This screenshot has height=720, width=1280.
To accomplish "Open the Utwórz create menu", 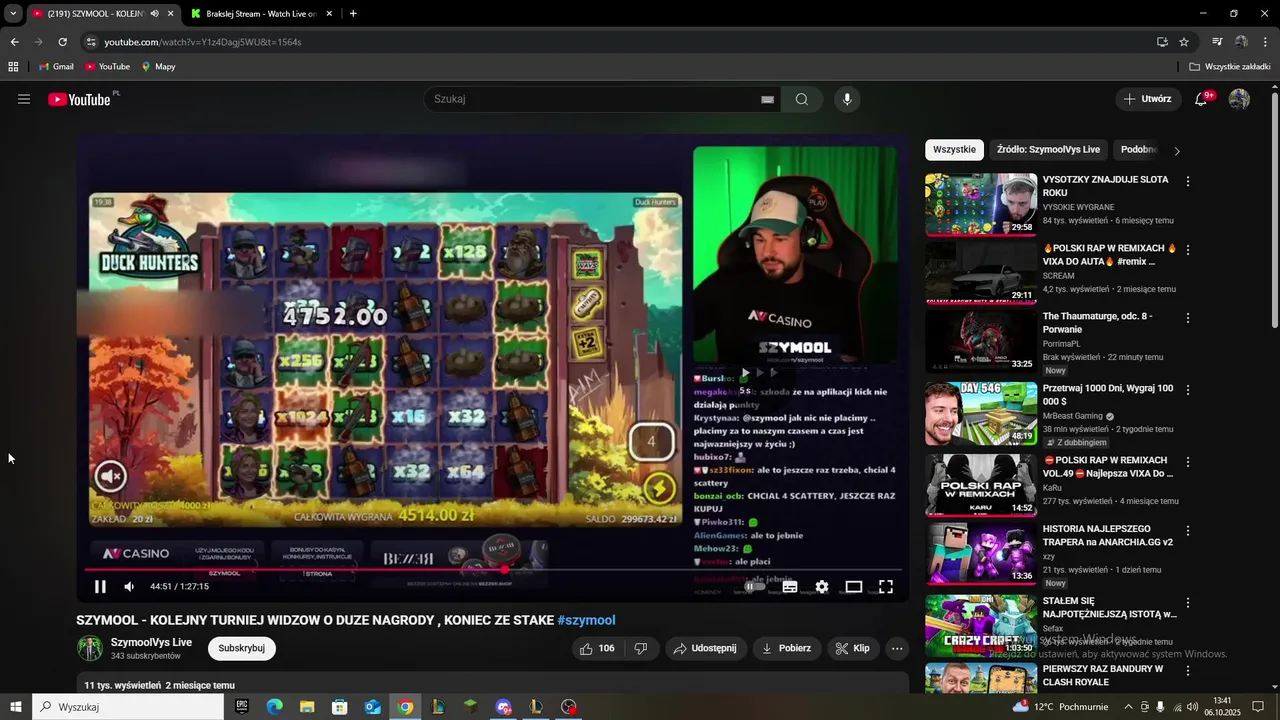I will coord(1147,99).
